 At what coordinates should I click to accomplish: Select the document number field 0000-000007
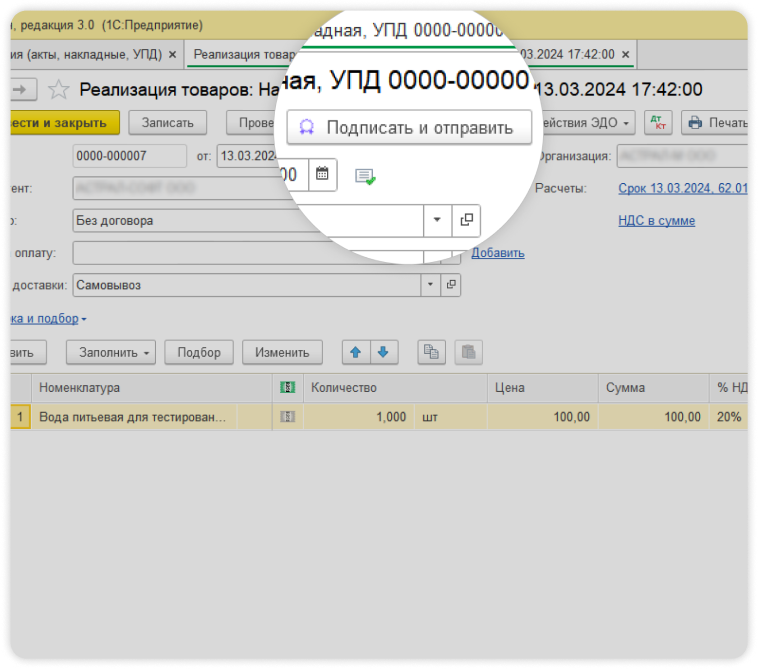[x=129, y=156]
